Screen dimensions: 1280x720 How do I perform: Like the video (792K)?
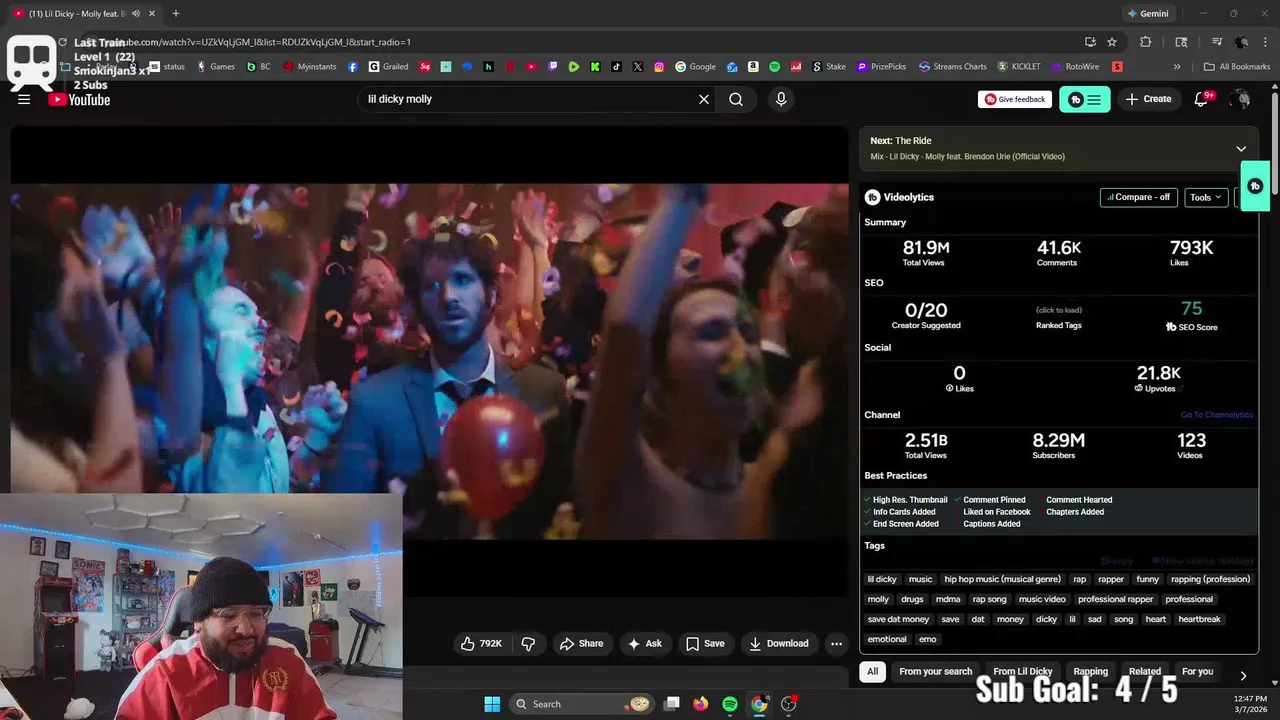(481, 643)
